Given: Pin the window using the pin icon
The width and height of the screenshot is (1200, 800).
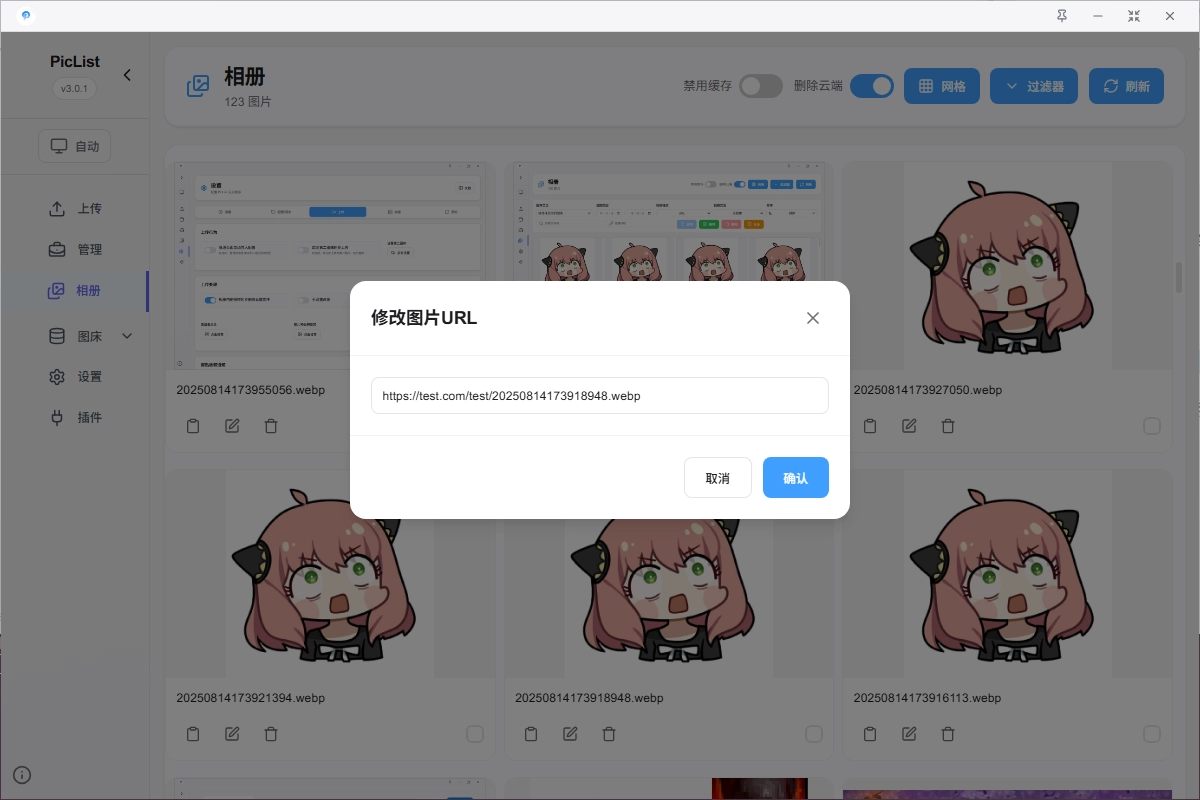Looking at the screenshot, I should [1061, 16].
